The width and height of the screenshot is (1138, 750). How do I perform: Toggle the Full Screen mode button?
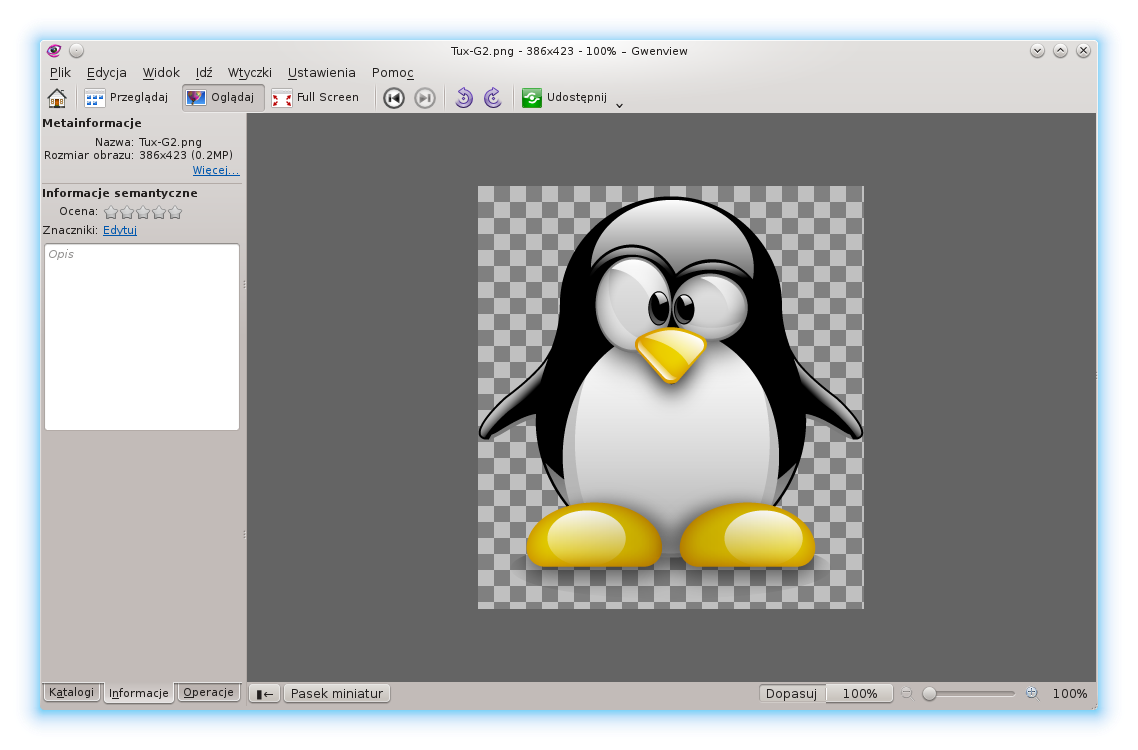point(316,98)
